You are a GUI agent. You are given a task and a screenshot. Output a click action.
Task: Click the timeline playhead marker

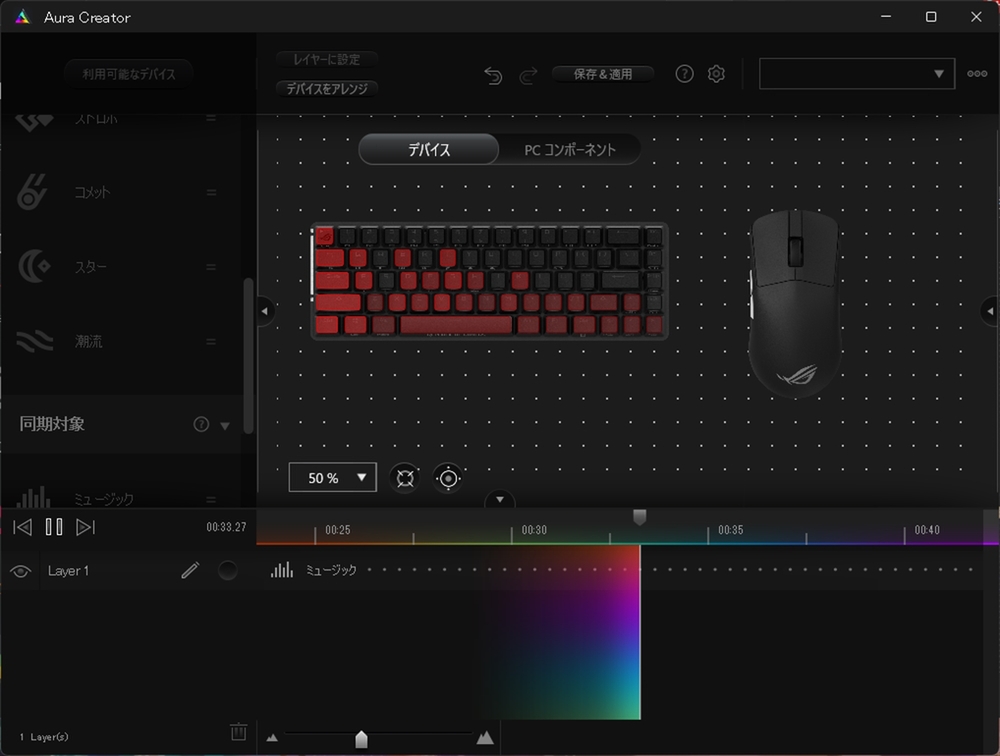pyautogui.click(x=640, y=517)
